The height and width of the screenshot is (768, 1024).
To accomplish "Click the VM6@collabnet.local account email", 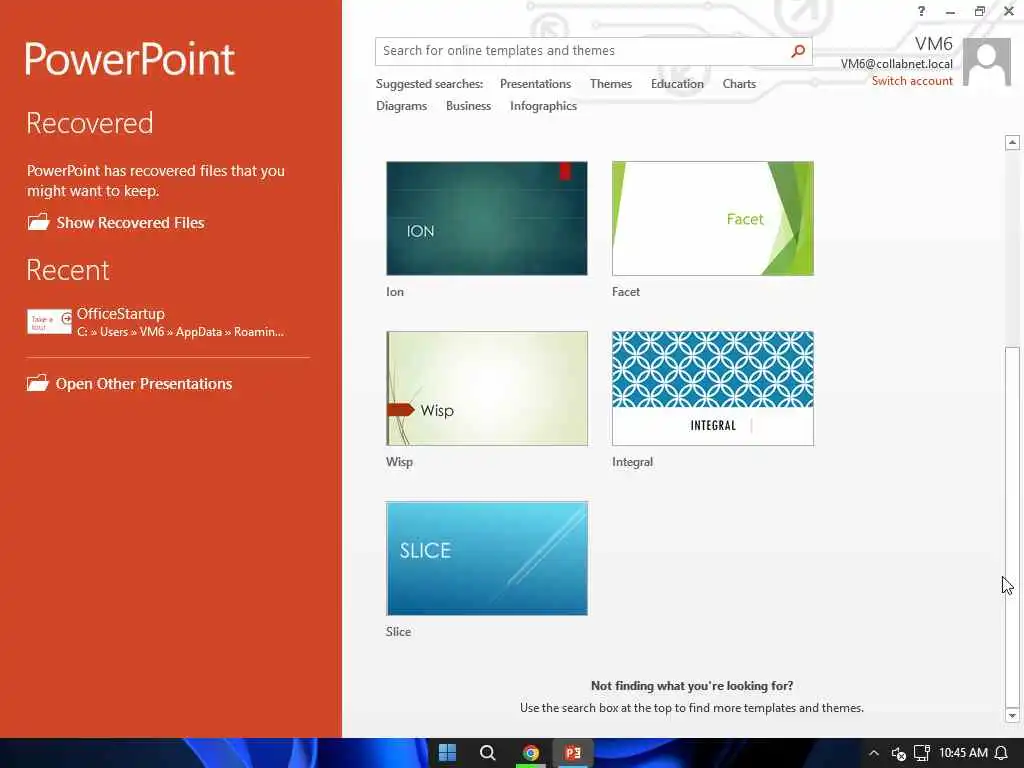I will (x=896, y=64).
